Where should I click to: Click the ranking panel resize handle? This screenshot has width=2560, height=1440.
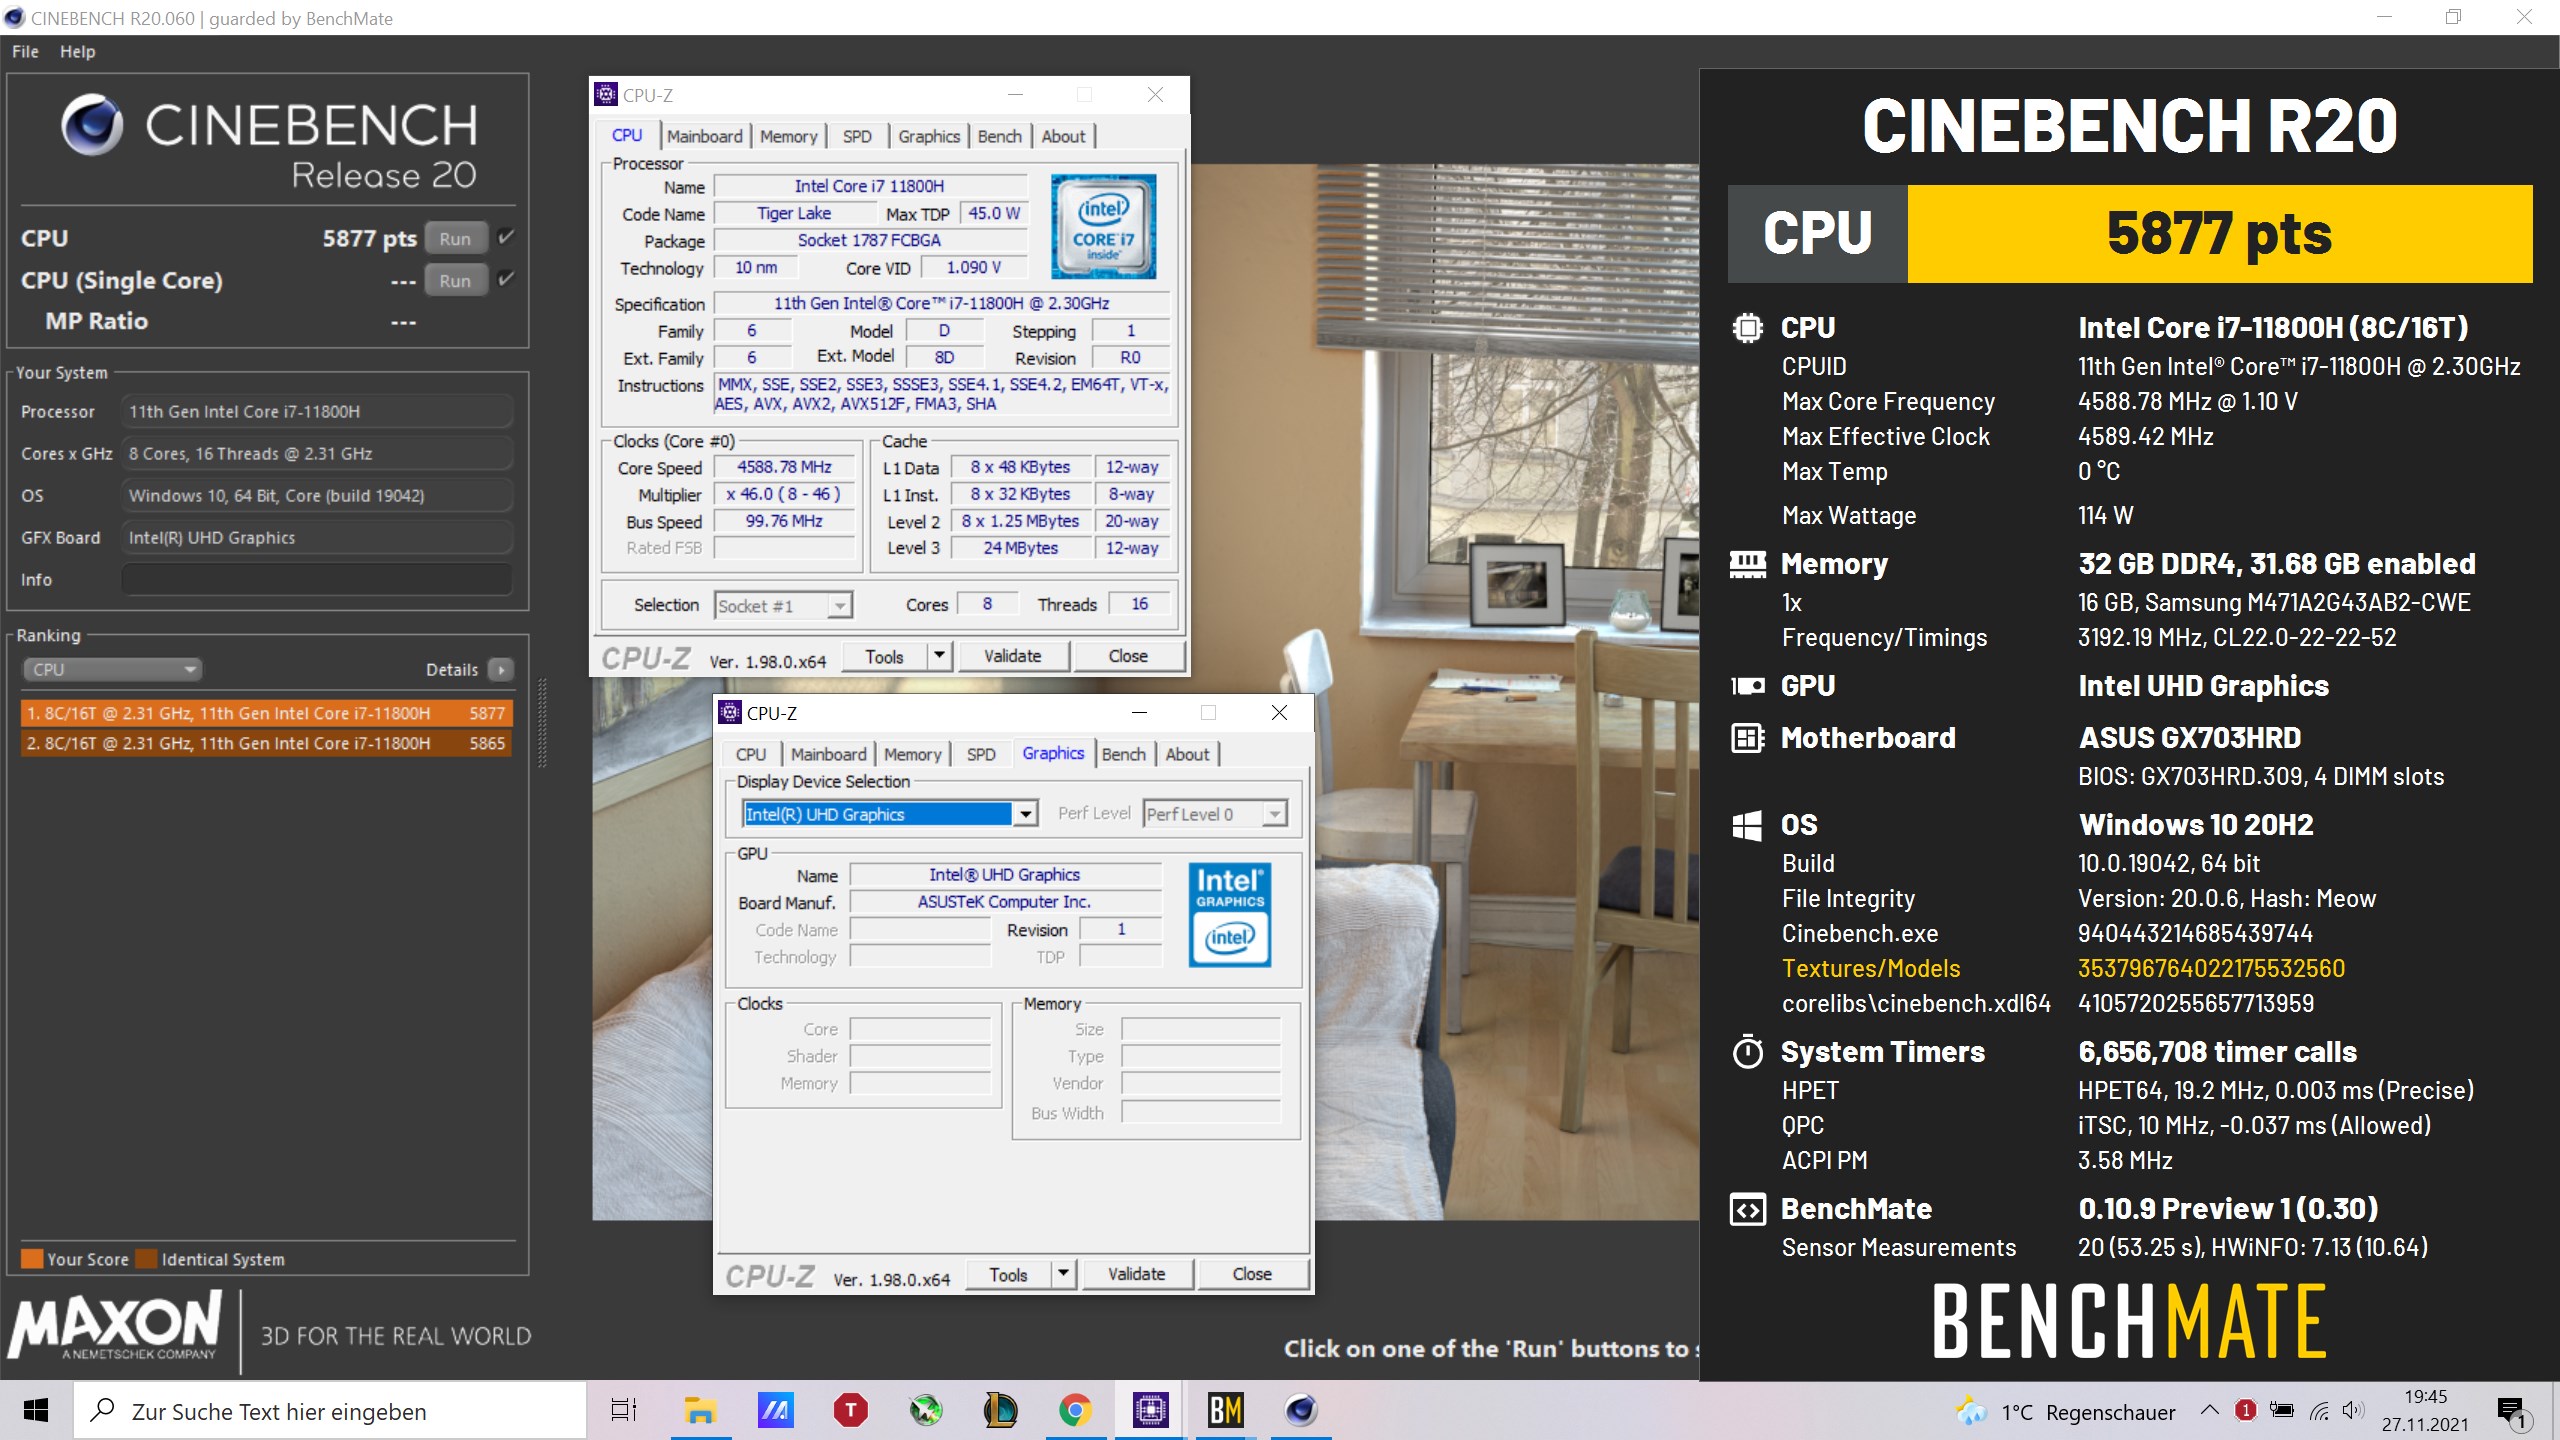click(543, 722)
